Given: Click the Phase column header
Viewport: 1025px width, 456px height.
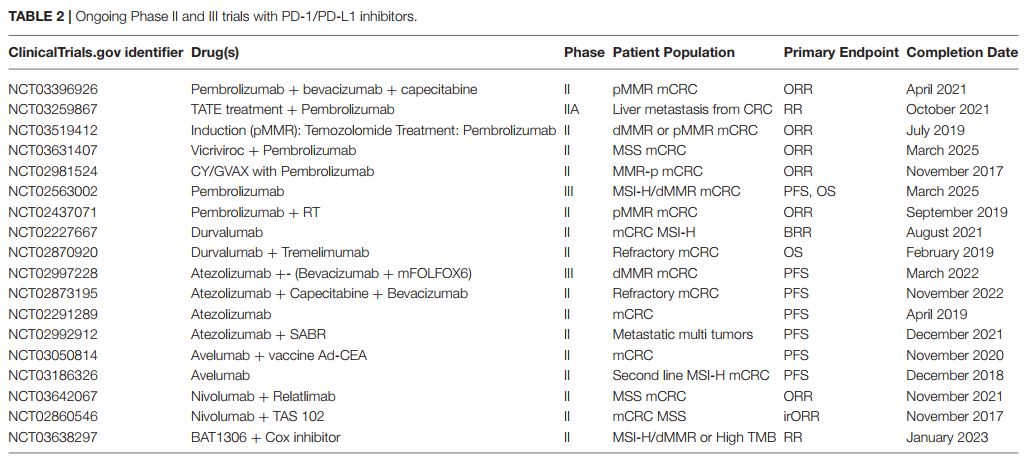Looking at the screenshot, I should tap(584, 52).
